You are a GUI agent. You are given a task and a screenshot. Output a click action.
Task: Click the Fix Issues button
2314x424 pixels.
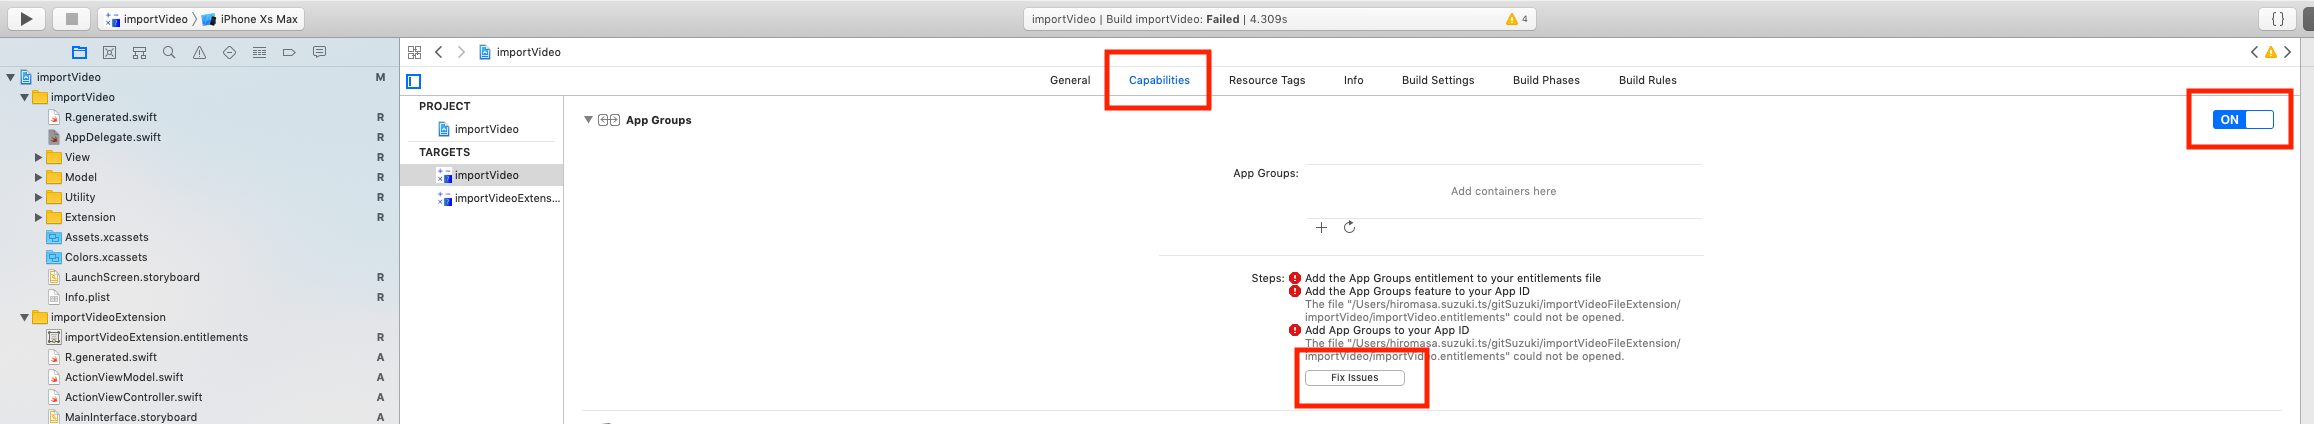click(x=1354, y=378)
